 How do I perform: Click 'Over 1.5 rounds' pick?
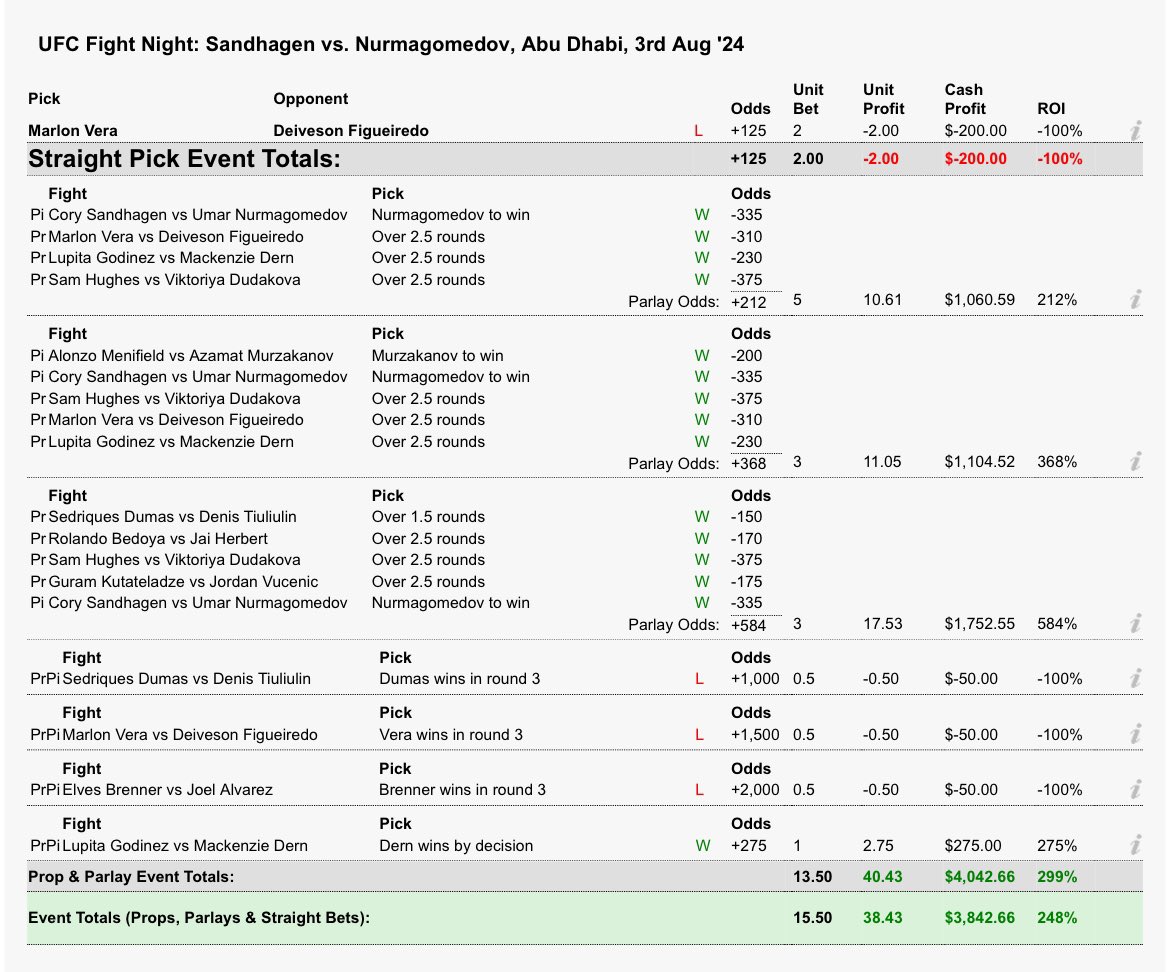[428, 517]
